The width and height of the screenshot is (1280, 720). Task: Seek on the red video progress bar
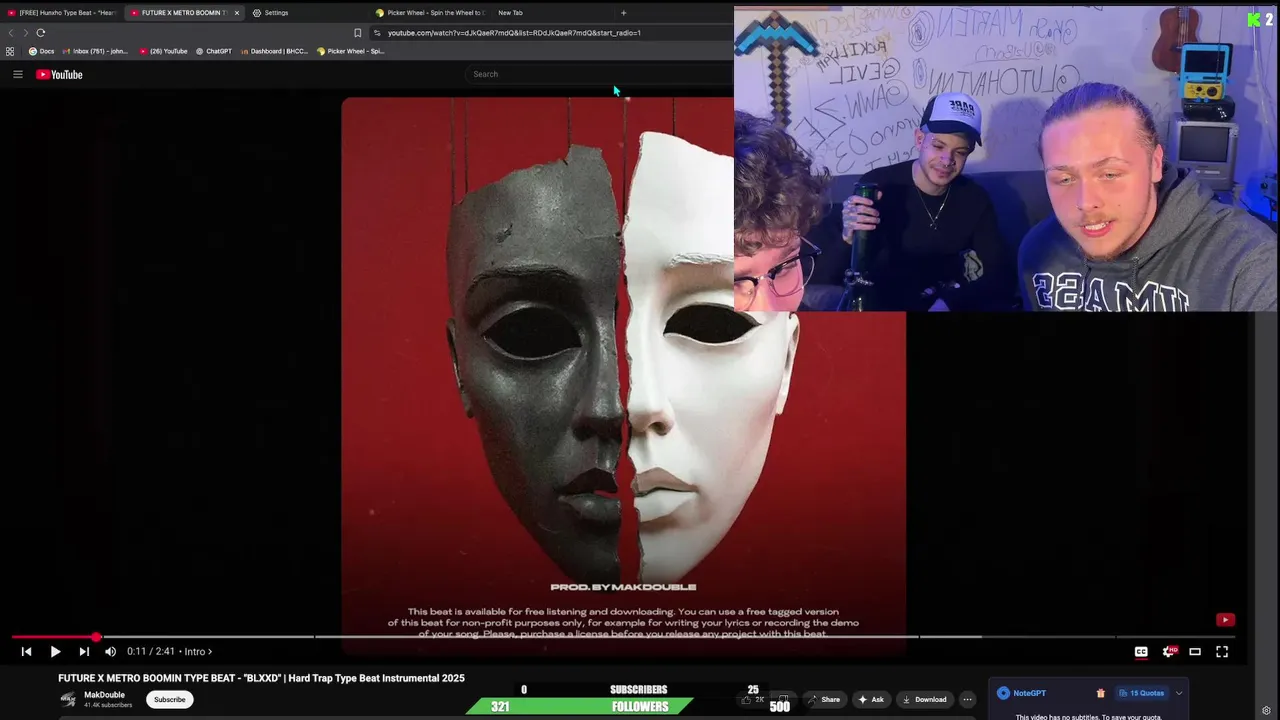click(x=54, y=636)
